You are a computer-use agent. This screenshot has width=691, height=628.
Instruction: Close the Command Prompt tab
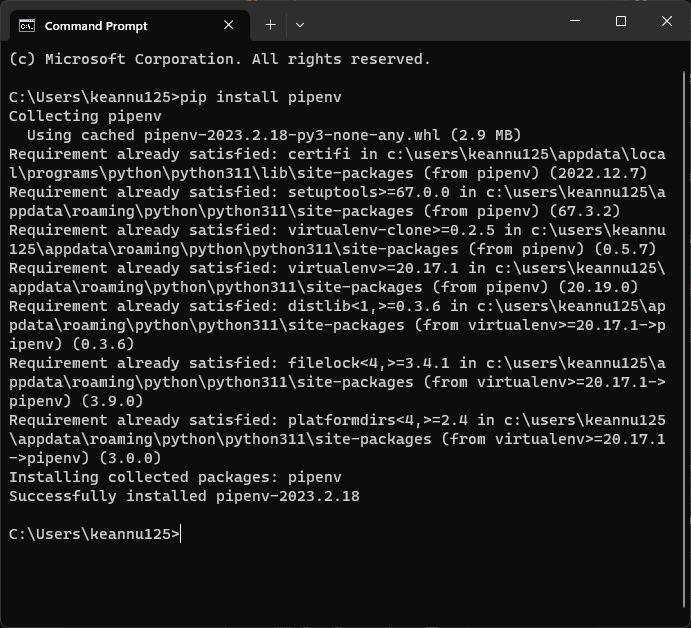pos(229,25)
